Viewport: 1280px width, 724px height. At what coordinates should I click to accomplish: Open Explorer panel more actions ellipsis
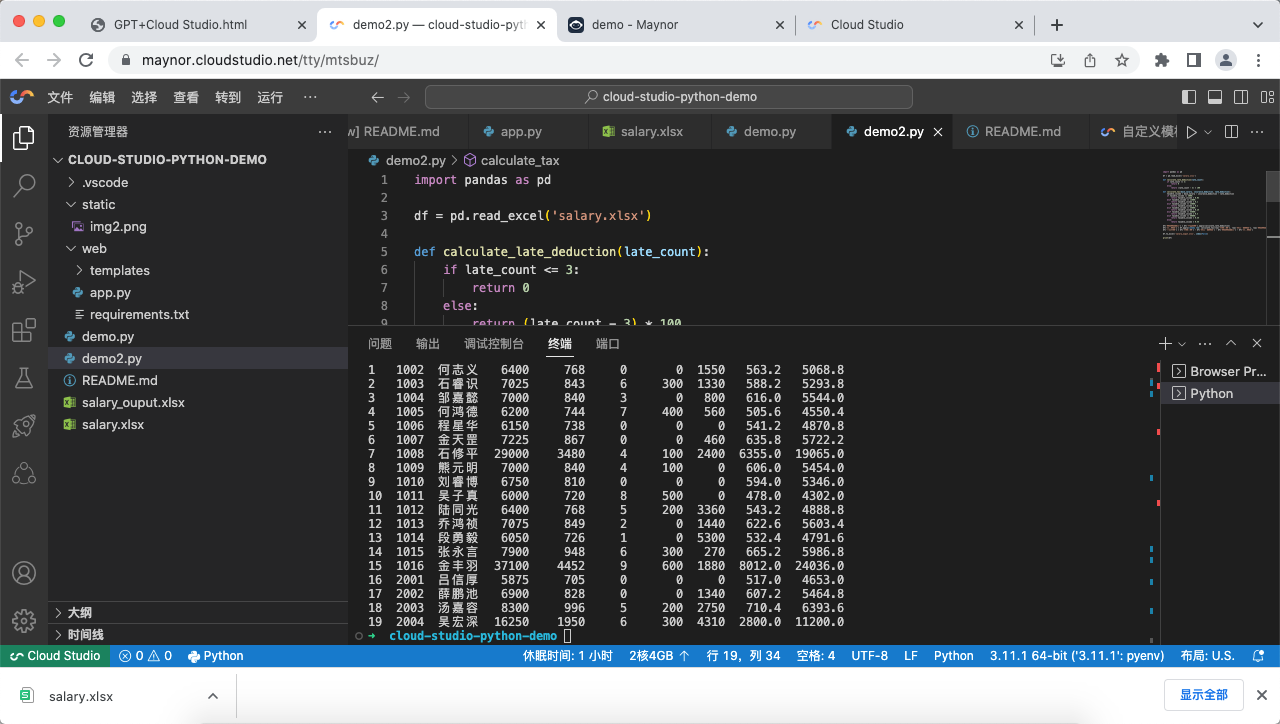click(325, 131)
